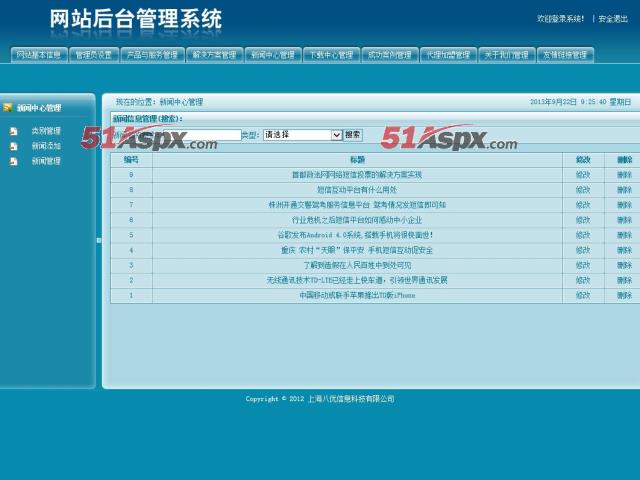Delete the TD版iPhone news row via 删除
640x480 pixels.
624,296
